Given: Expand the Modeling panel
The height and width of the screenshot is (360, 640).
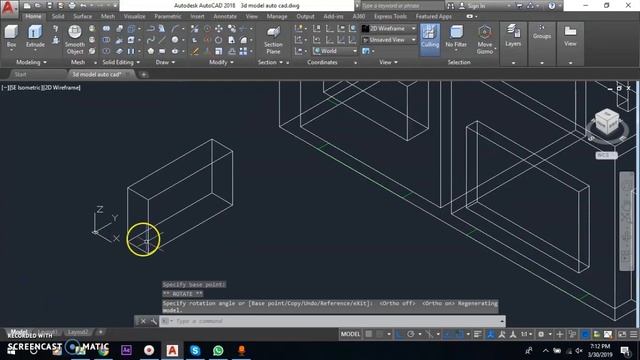Looking at the screenshot, I should coord(31,62).
